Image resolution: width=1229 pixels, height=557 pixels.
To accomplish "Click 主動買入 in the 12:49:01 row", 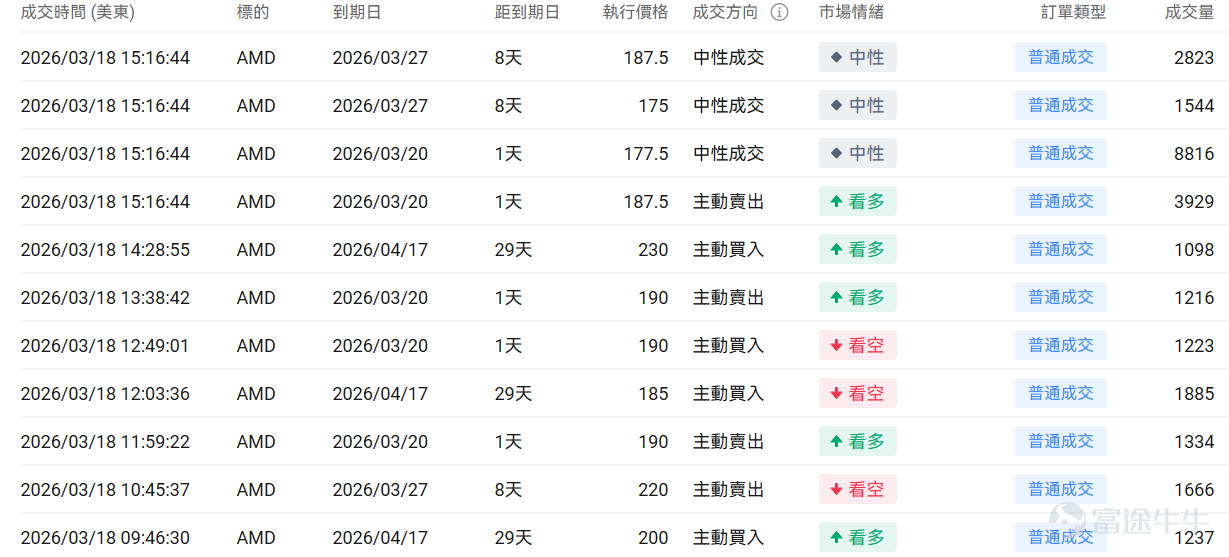I will (x=729, y=346).
